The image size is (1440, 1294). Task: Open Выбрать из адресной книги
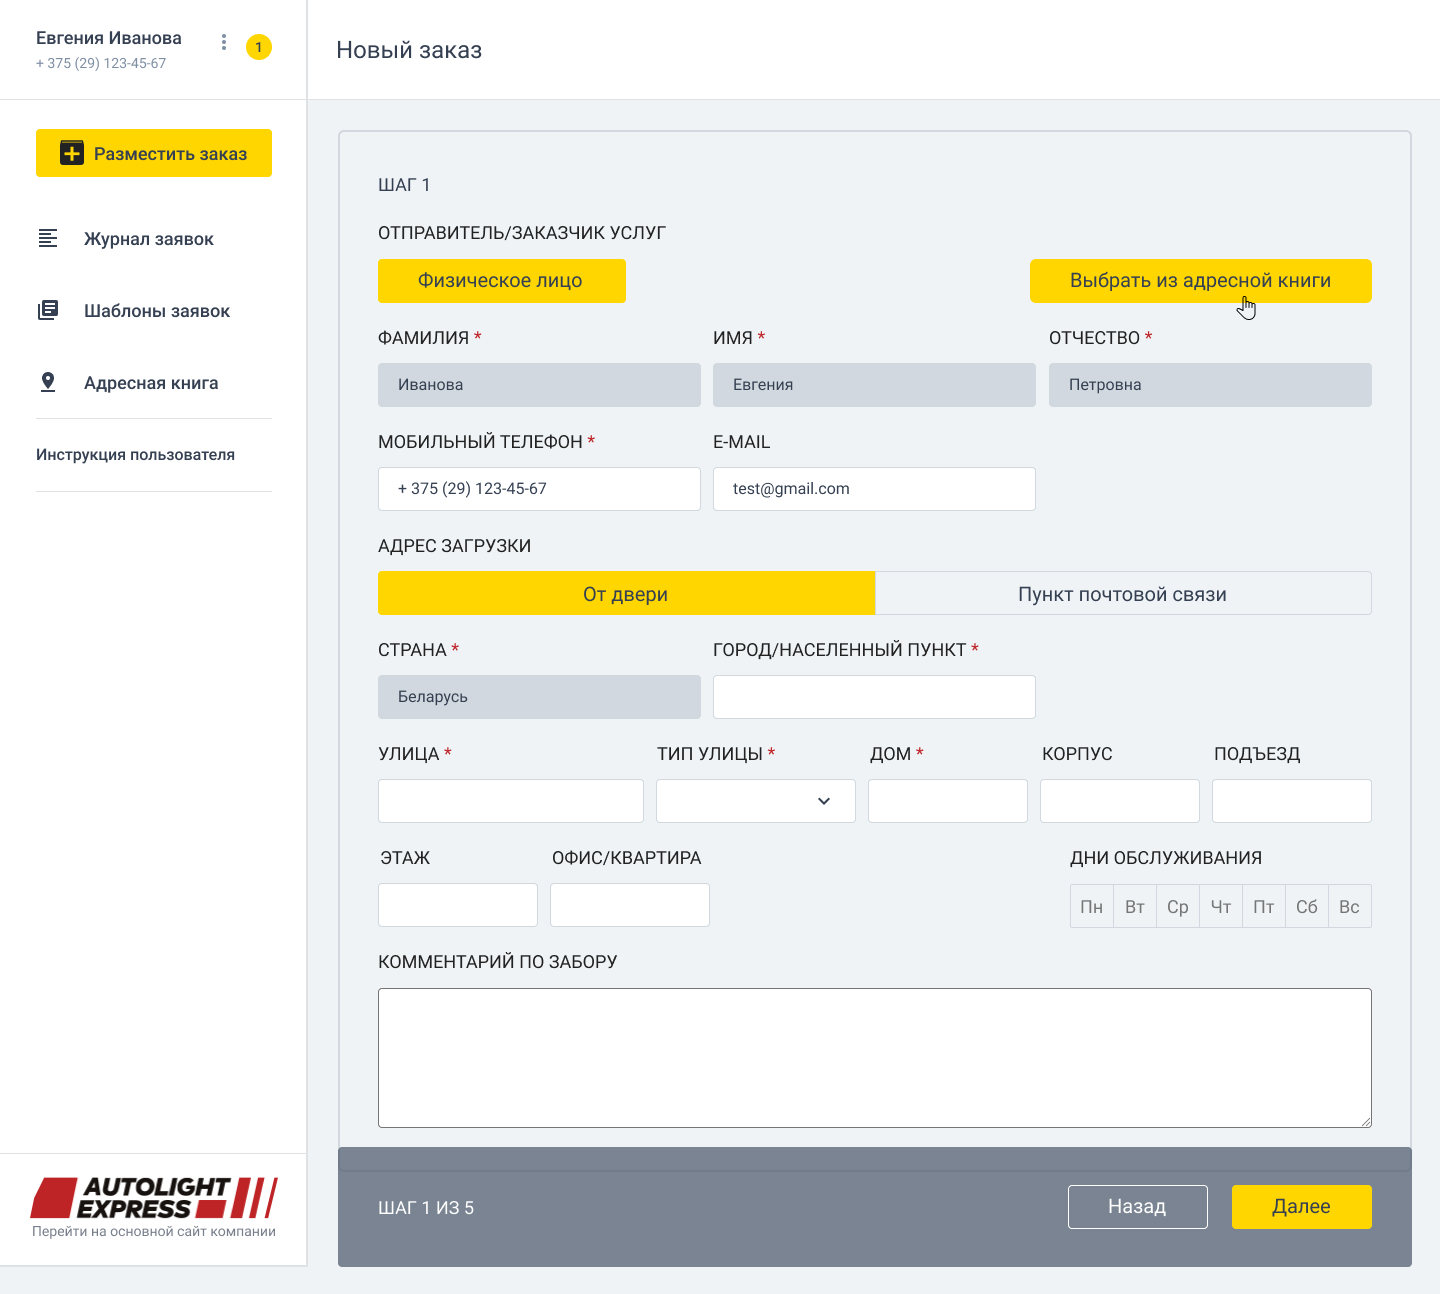(1200, 281)
